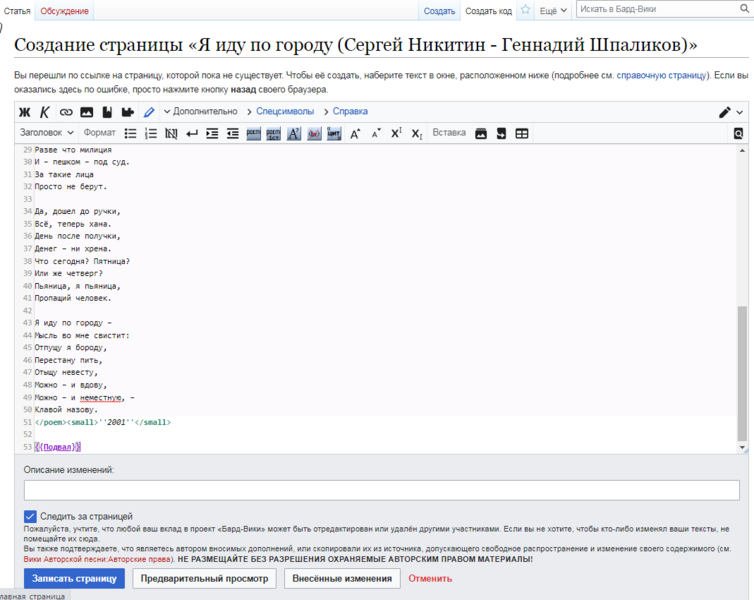This screenshot has height=600, width=754.
Task: Apply superscript formatting
Action: pyautogui.click(x=396, y=133)
